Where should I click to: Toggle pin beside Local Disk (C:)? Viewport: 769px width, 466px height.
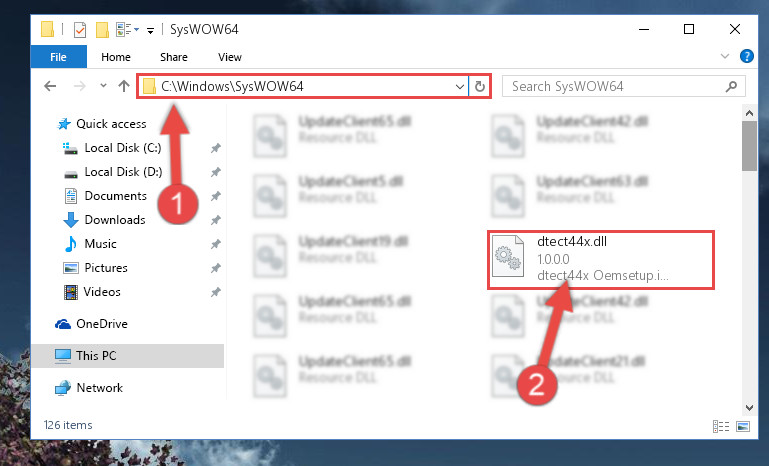click(x=215, y=148)
